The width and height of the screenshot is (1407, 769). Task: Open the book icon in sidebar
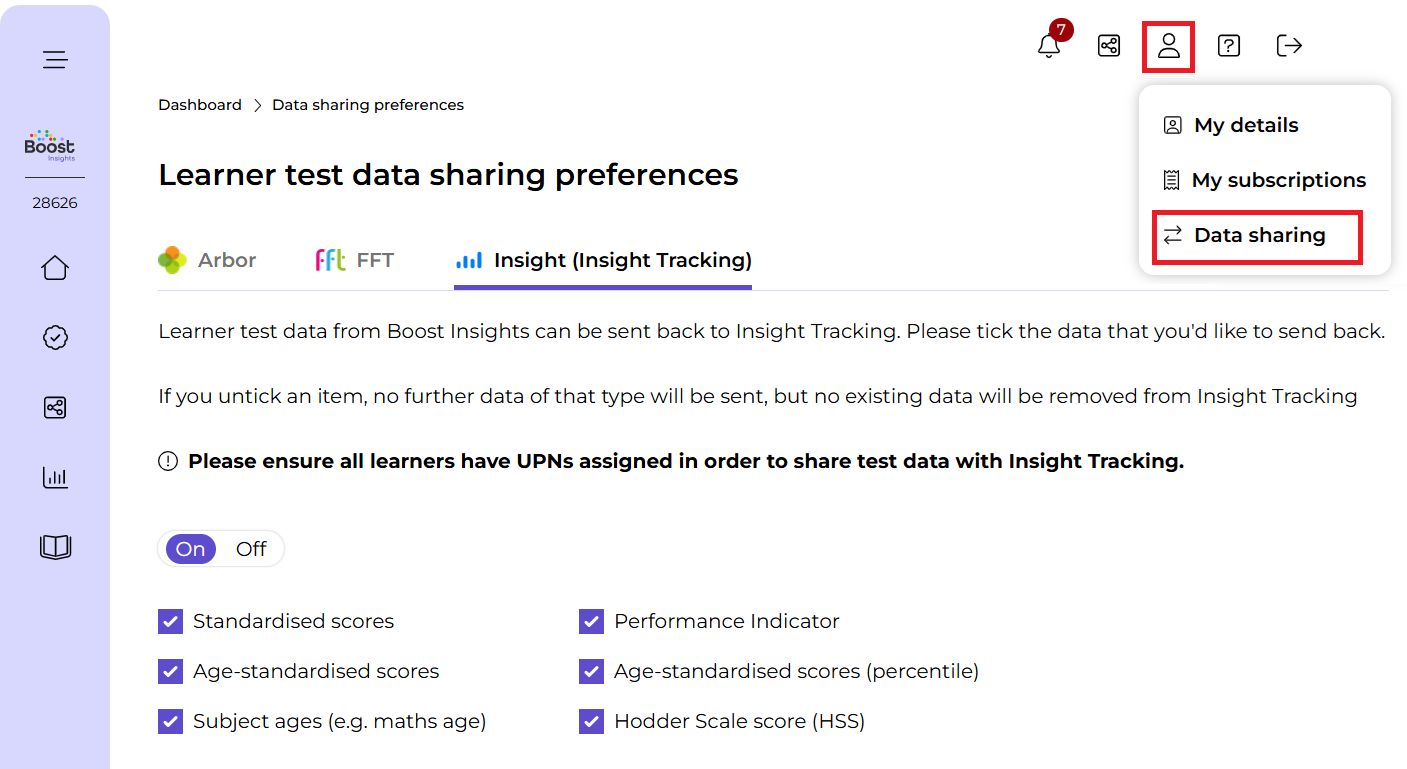pyautogui.click(x=55, y=547)
